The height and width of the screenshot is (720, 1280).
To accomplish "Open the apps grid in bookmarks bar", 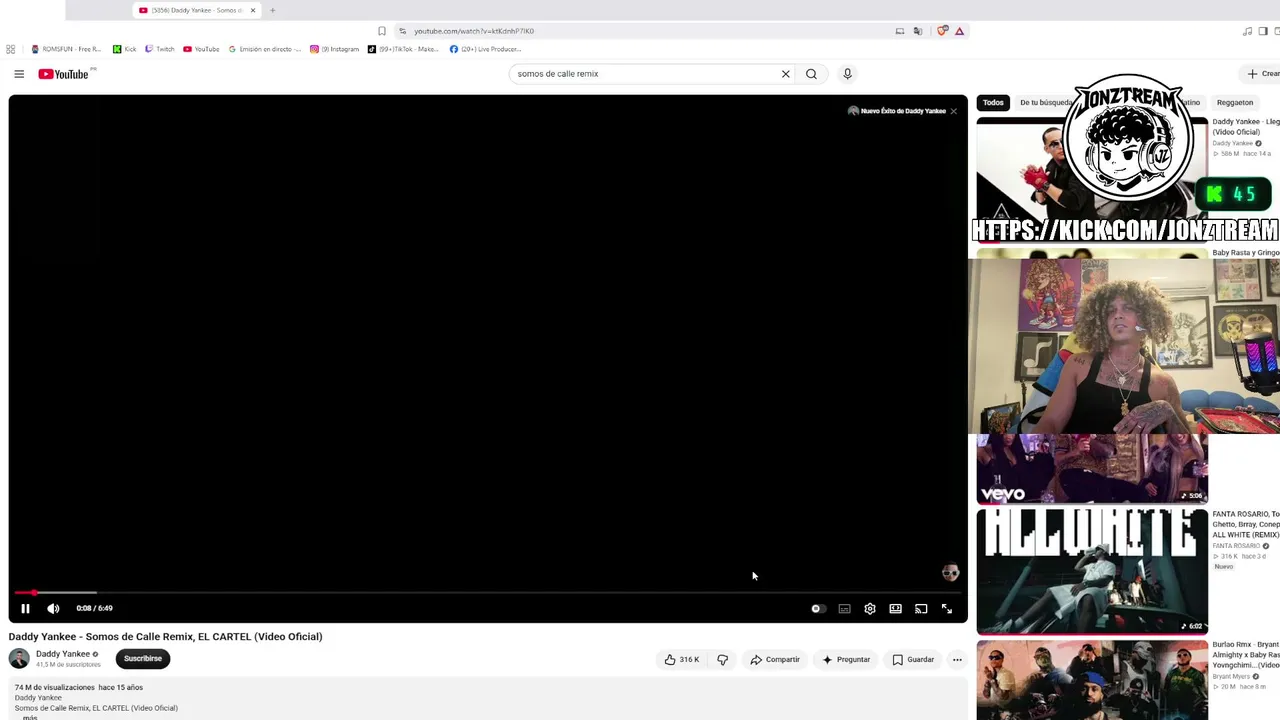I will click(x=10, y=49).
